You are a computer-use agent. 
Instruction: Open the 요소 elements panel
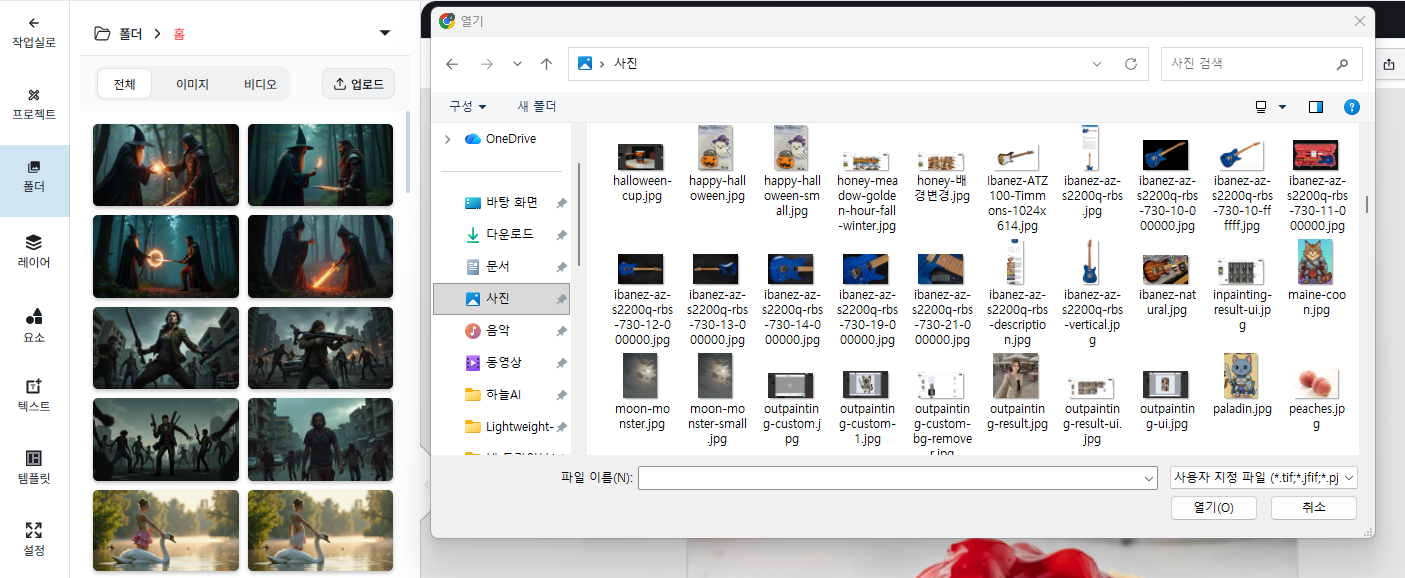click(x=34, y=326)
